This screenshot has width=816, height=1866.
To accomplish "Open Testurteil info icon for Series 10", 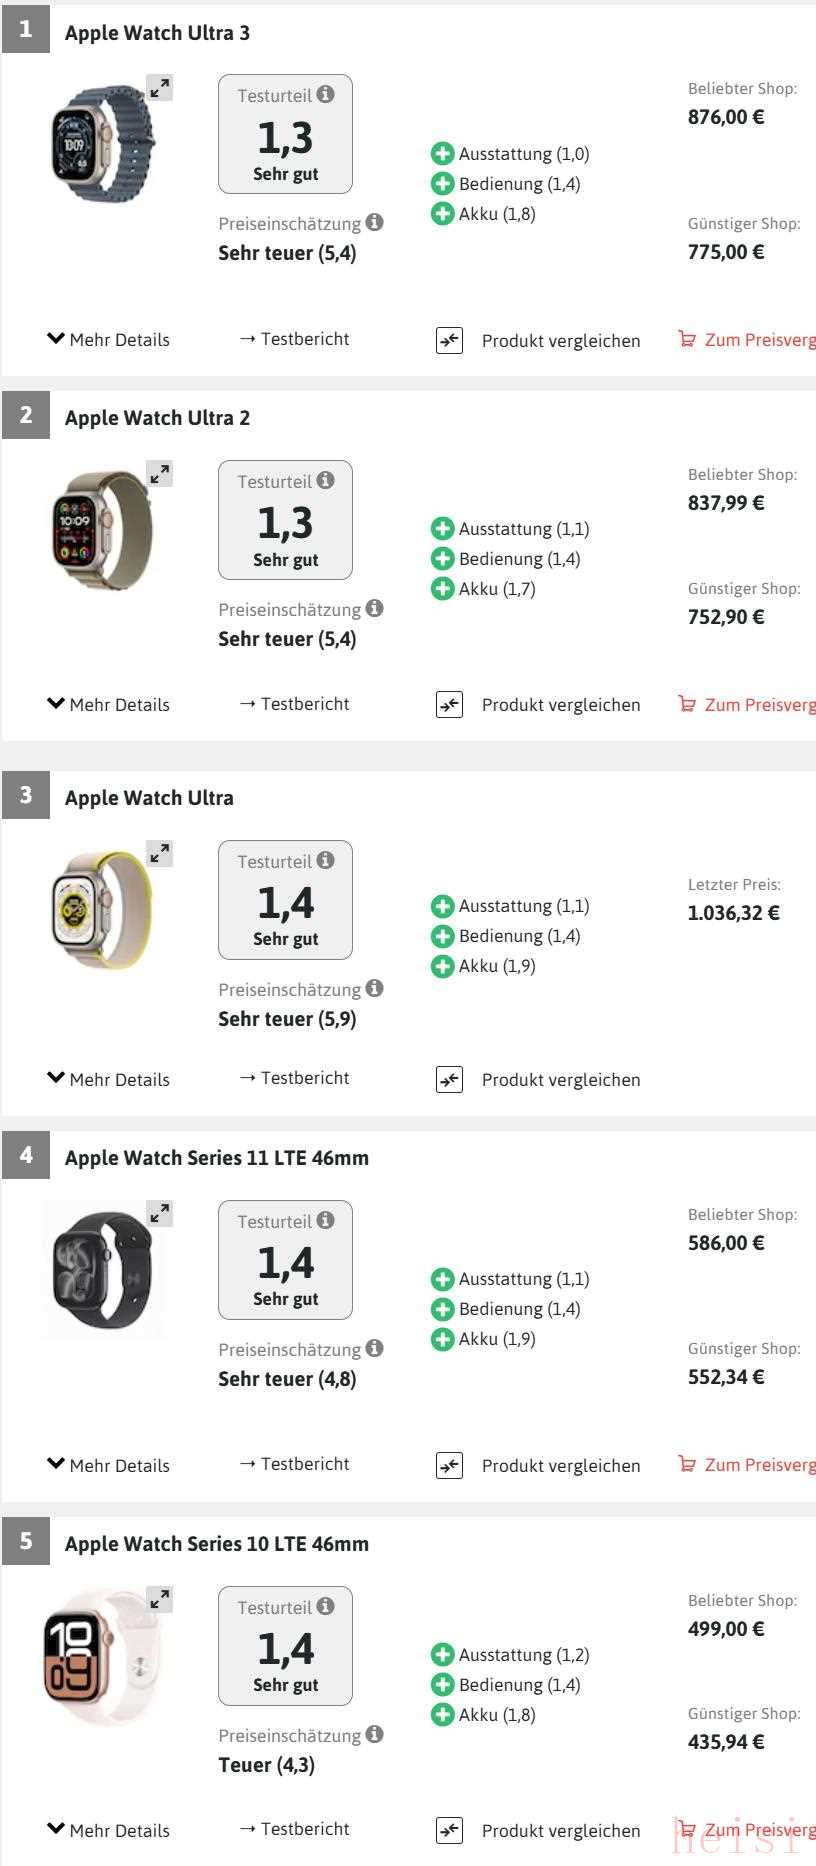I will pyautogui.click(x=326, y=1607).
